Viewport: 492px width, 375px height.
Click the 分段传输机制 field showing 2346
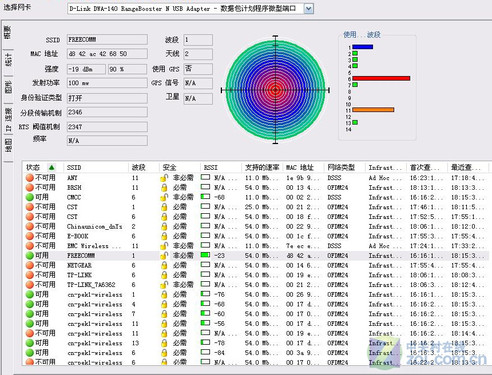click(107, 112)
